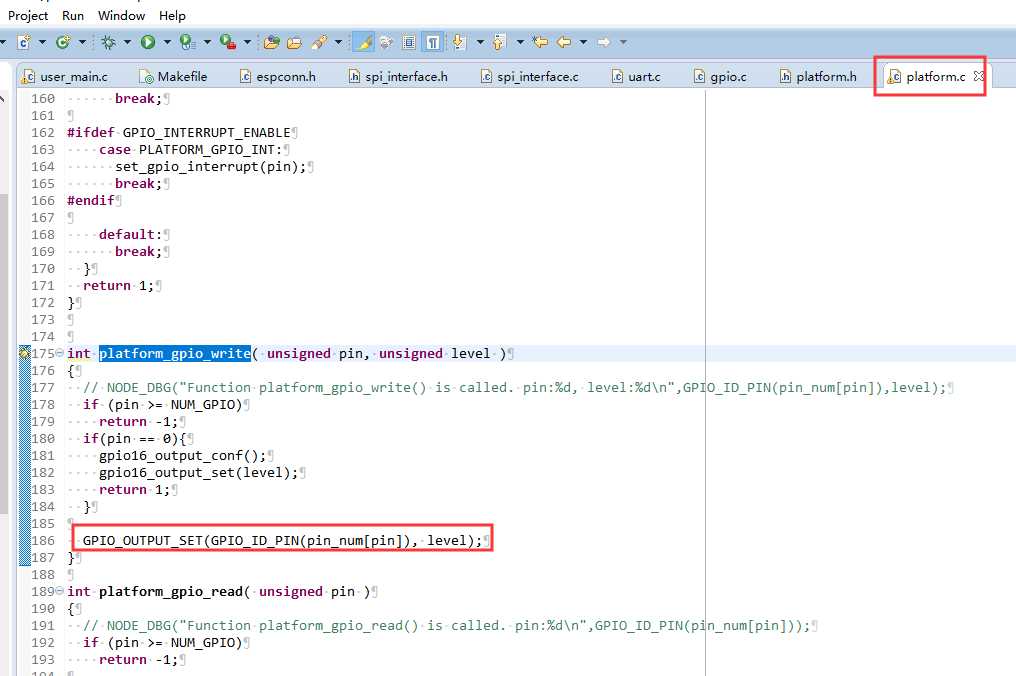The image size is (1016, 676).
Task: Click #endif on line 166
Action: (91, 201)
